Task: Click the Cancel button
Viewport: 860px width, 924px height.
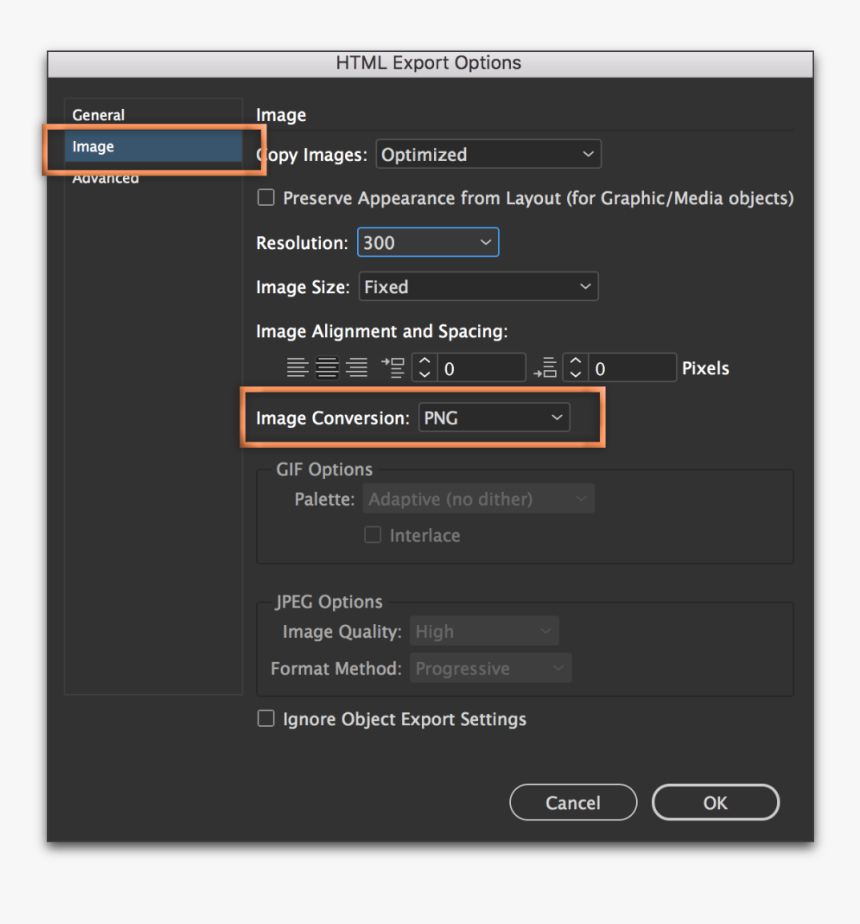Action: 573,803
